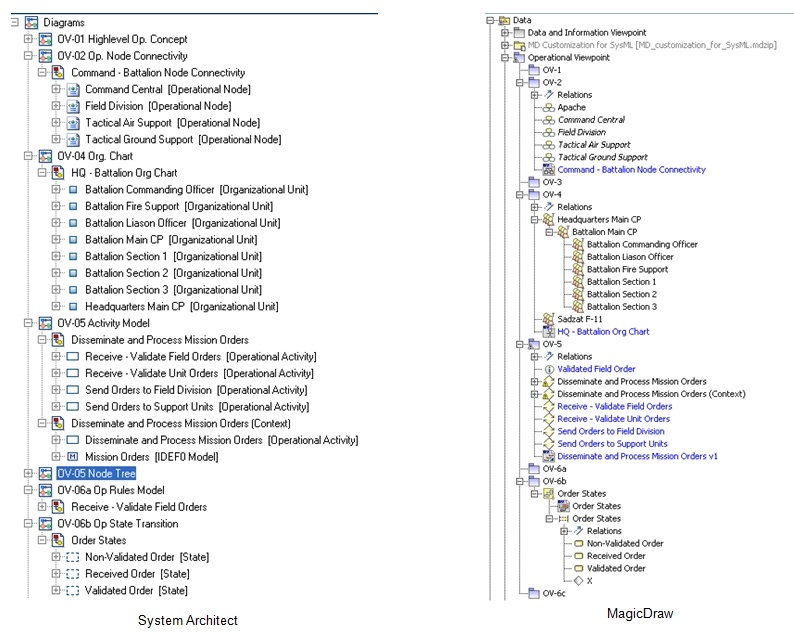Select Tactical Air Support in MagicDraw tree
The image size is (794, 641).
tap(594, 145)
